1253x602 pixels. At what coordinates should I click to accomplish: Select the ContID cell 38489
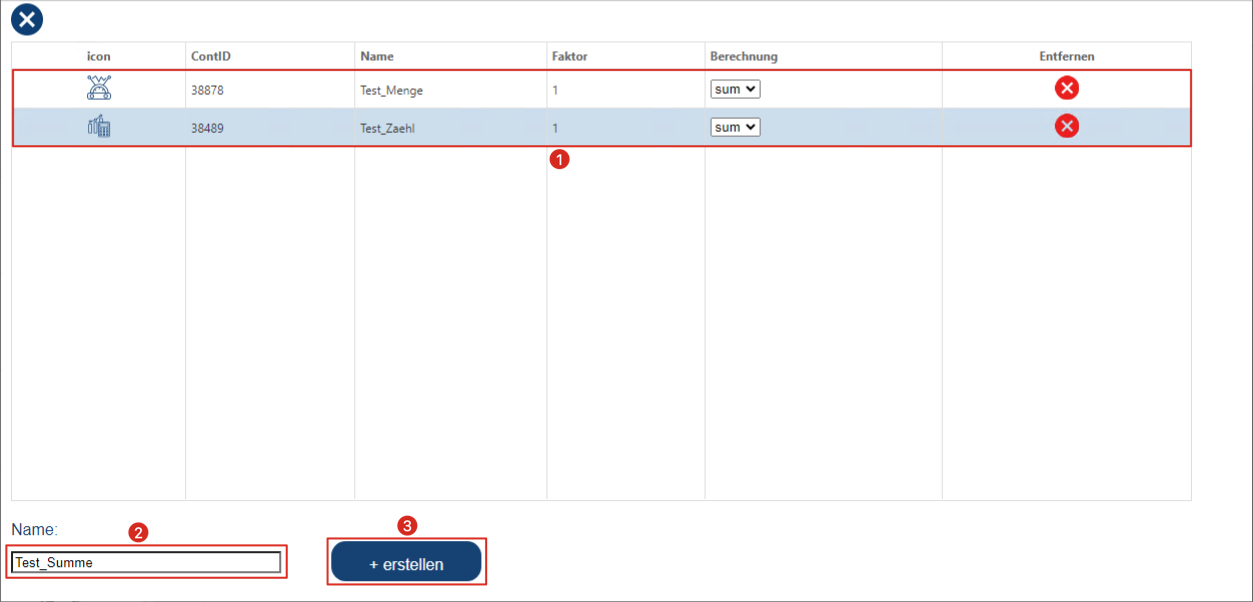point(208,128)
